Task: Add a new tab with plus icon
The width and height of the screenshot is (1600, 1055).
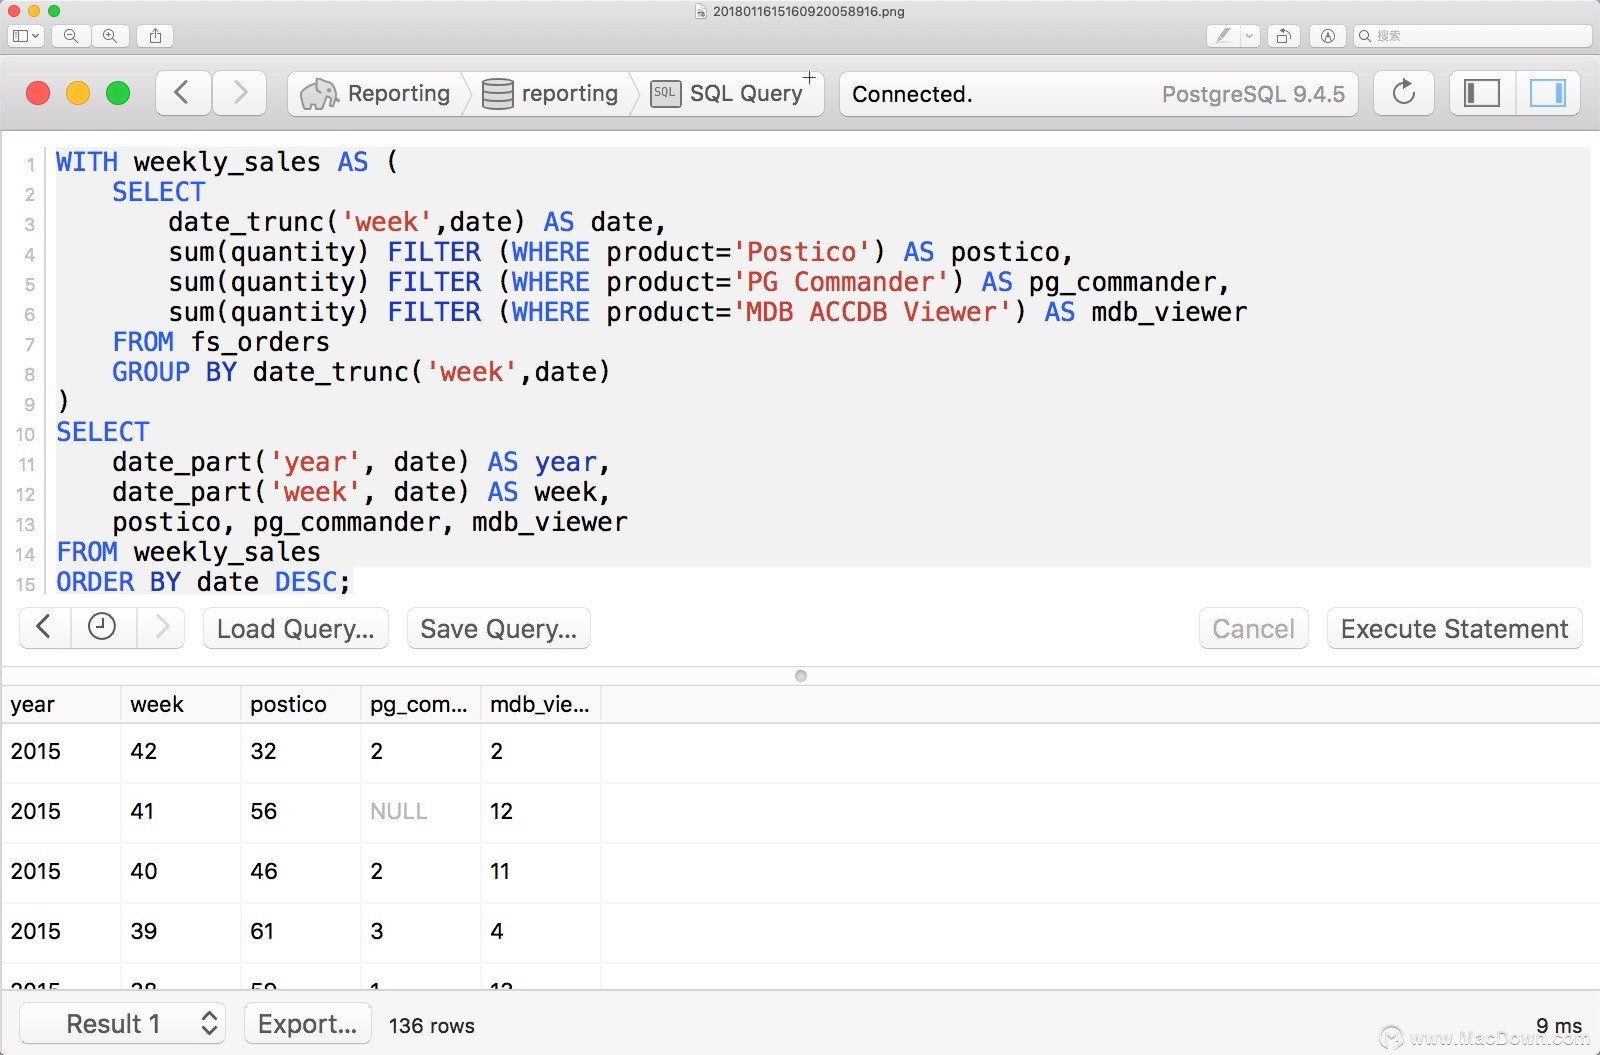Action: (x=810, y=78)
